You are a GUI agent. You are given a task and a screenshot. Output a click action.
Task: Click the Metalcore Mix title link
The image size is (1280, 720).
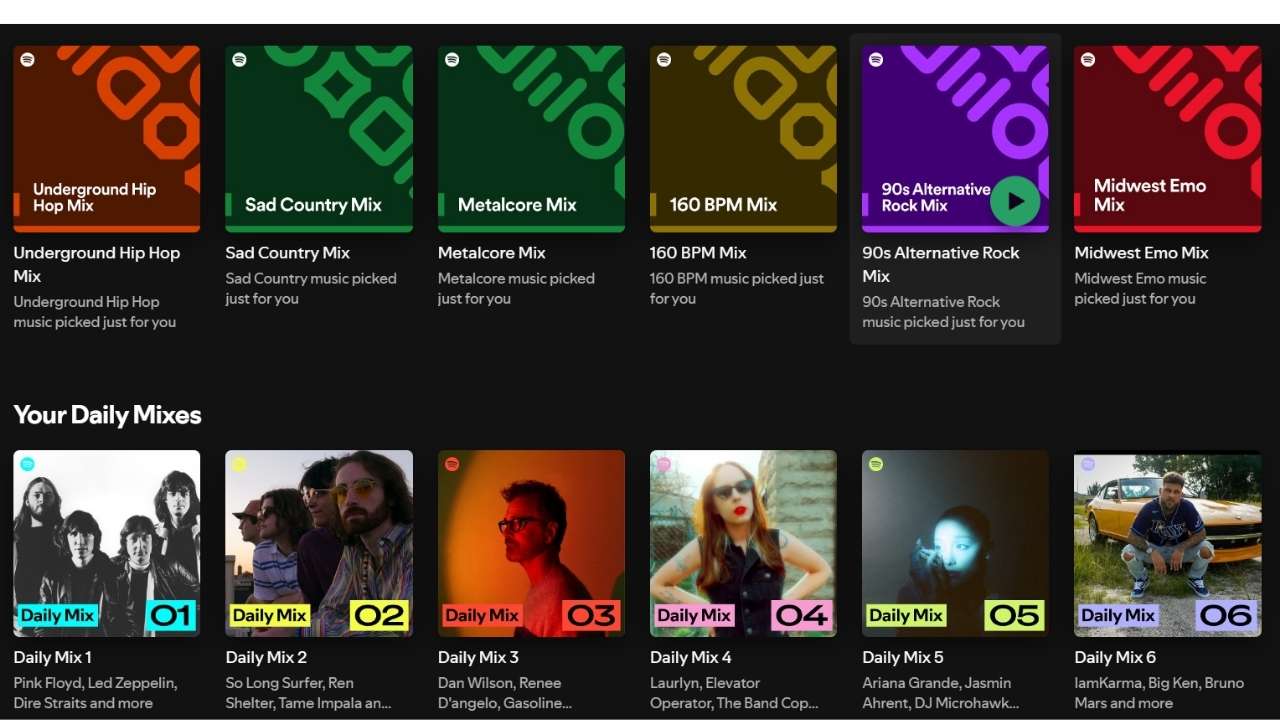coord(492,253)
